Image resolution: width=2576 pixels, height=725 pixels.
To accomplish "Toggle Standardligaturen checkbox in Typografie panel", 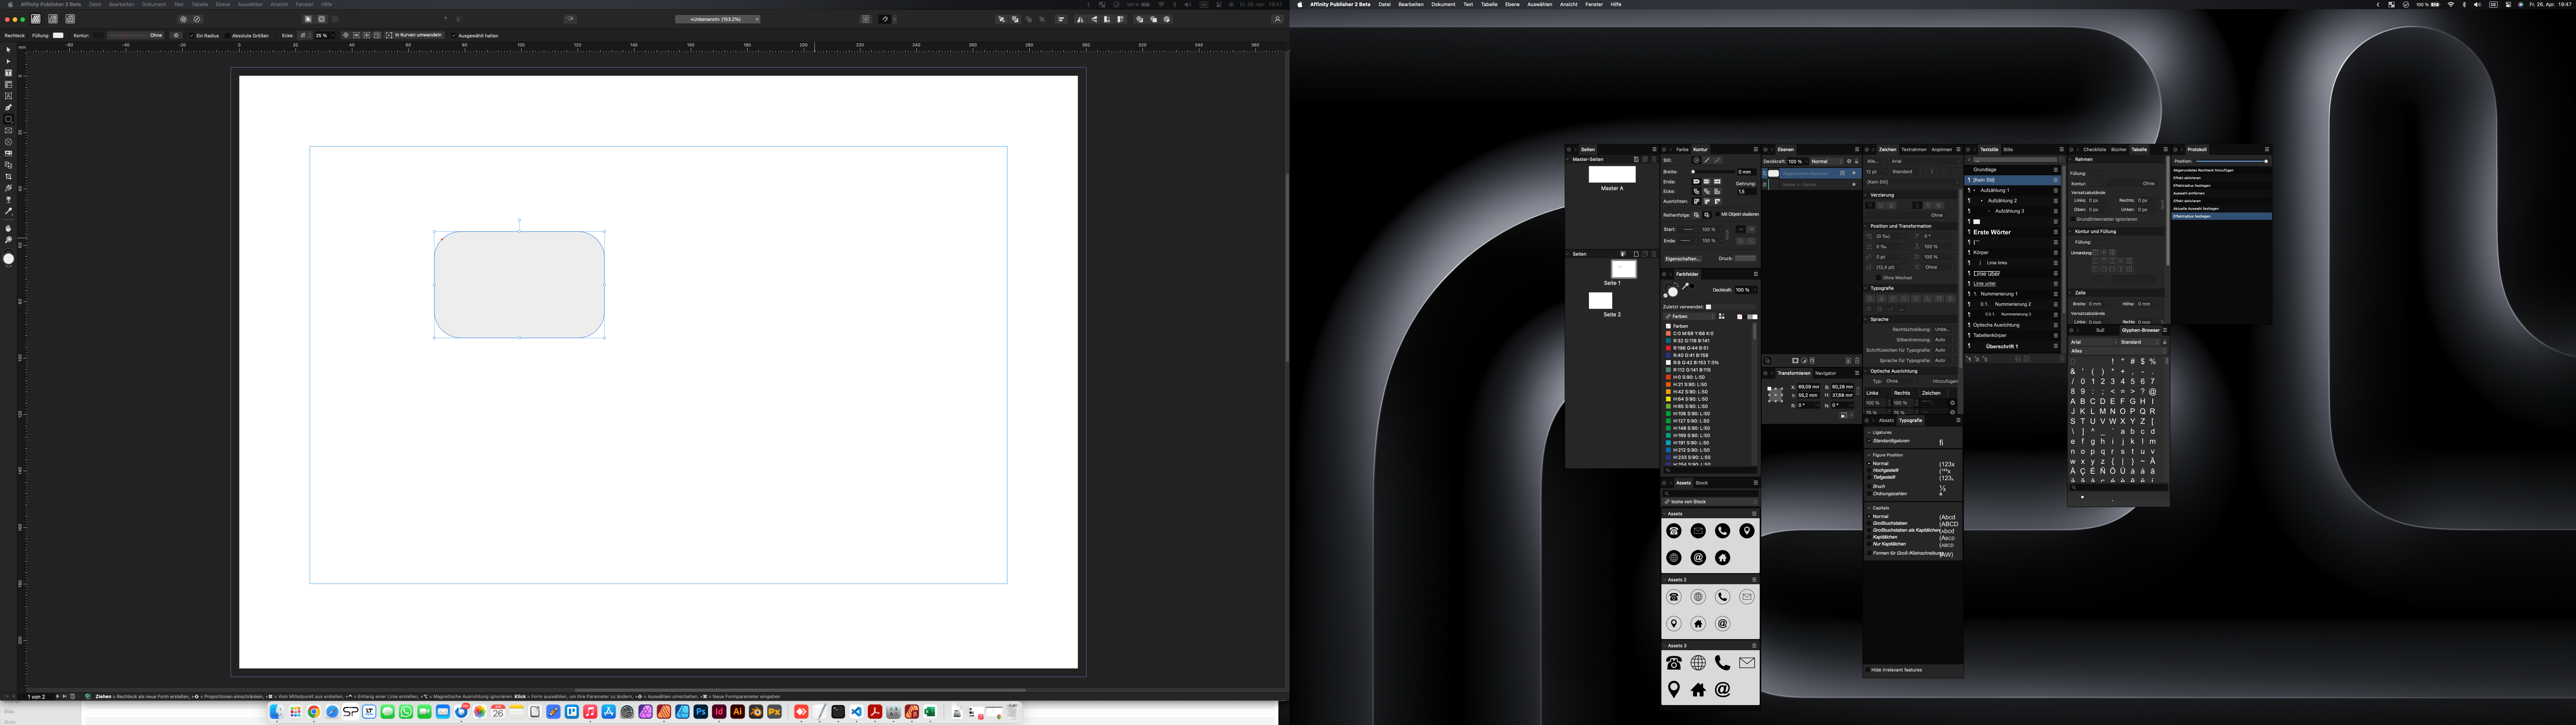I will (x=1869, y=441).
